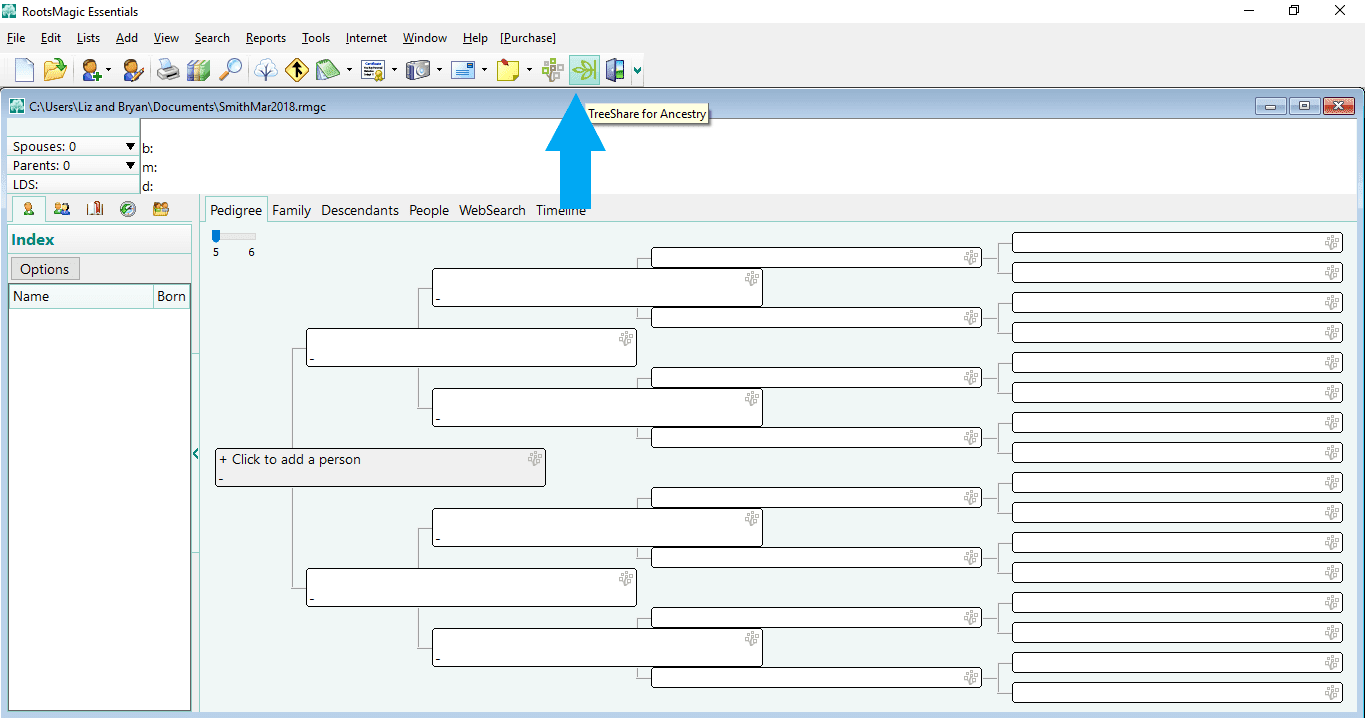Screen dimensions: 1366x718
Task: Click the Print toolbar icon
Action: (x=168, y=70)
